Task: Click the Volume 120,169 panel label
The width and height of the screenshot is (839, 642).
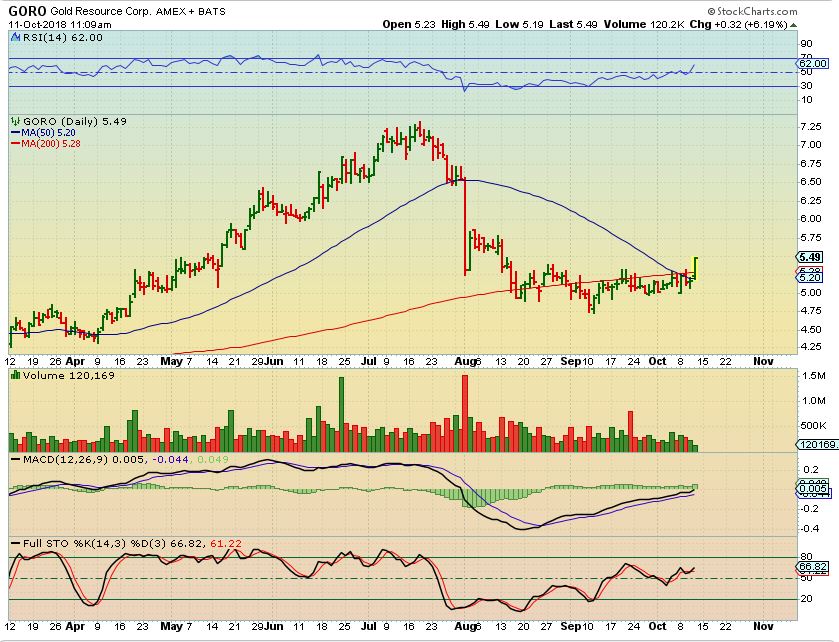Action: 68,376
